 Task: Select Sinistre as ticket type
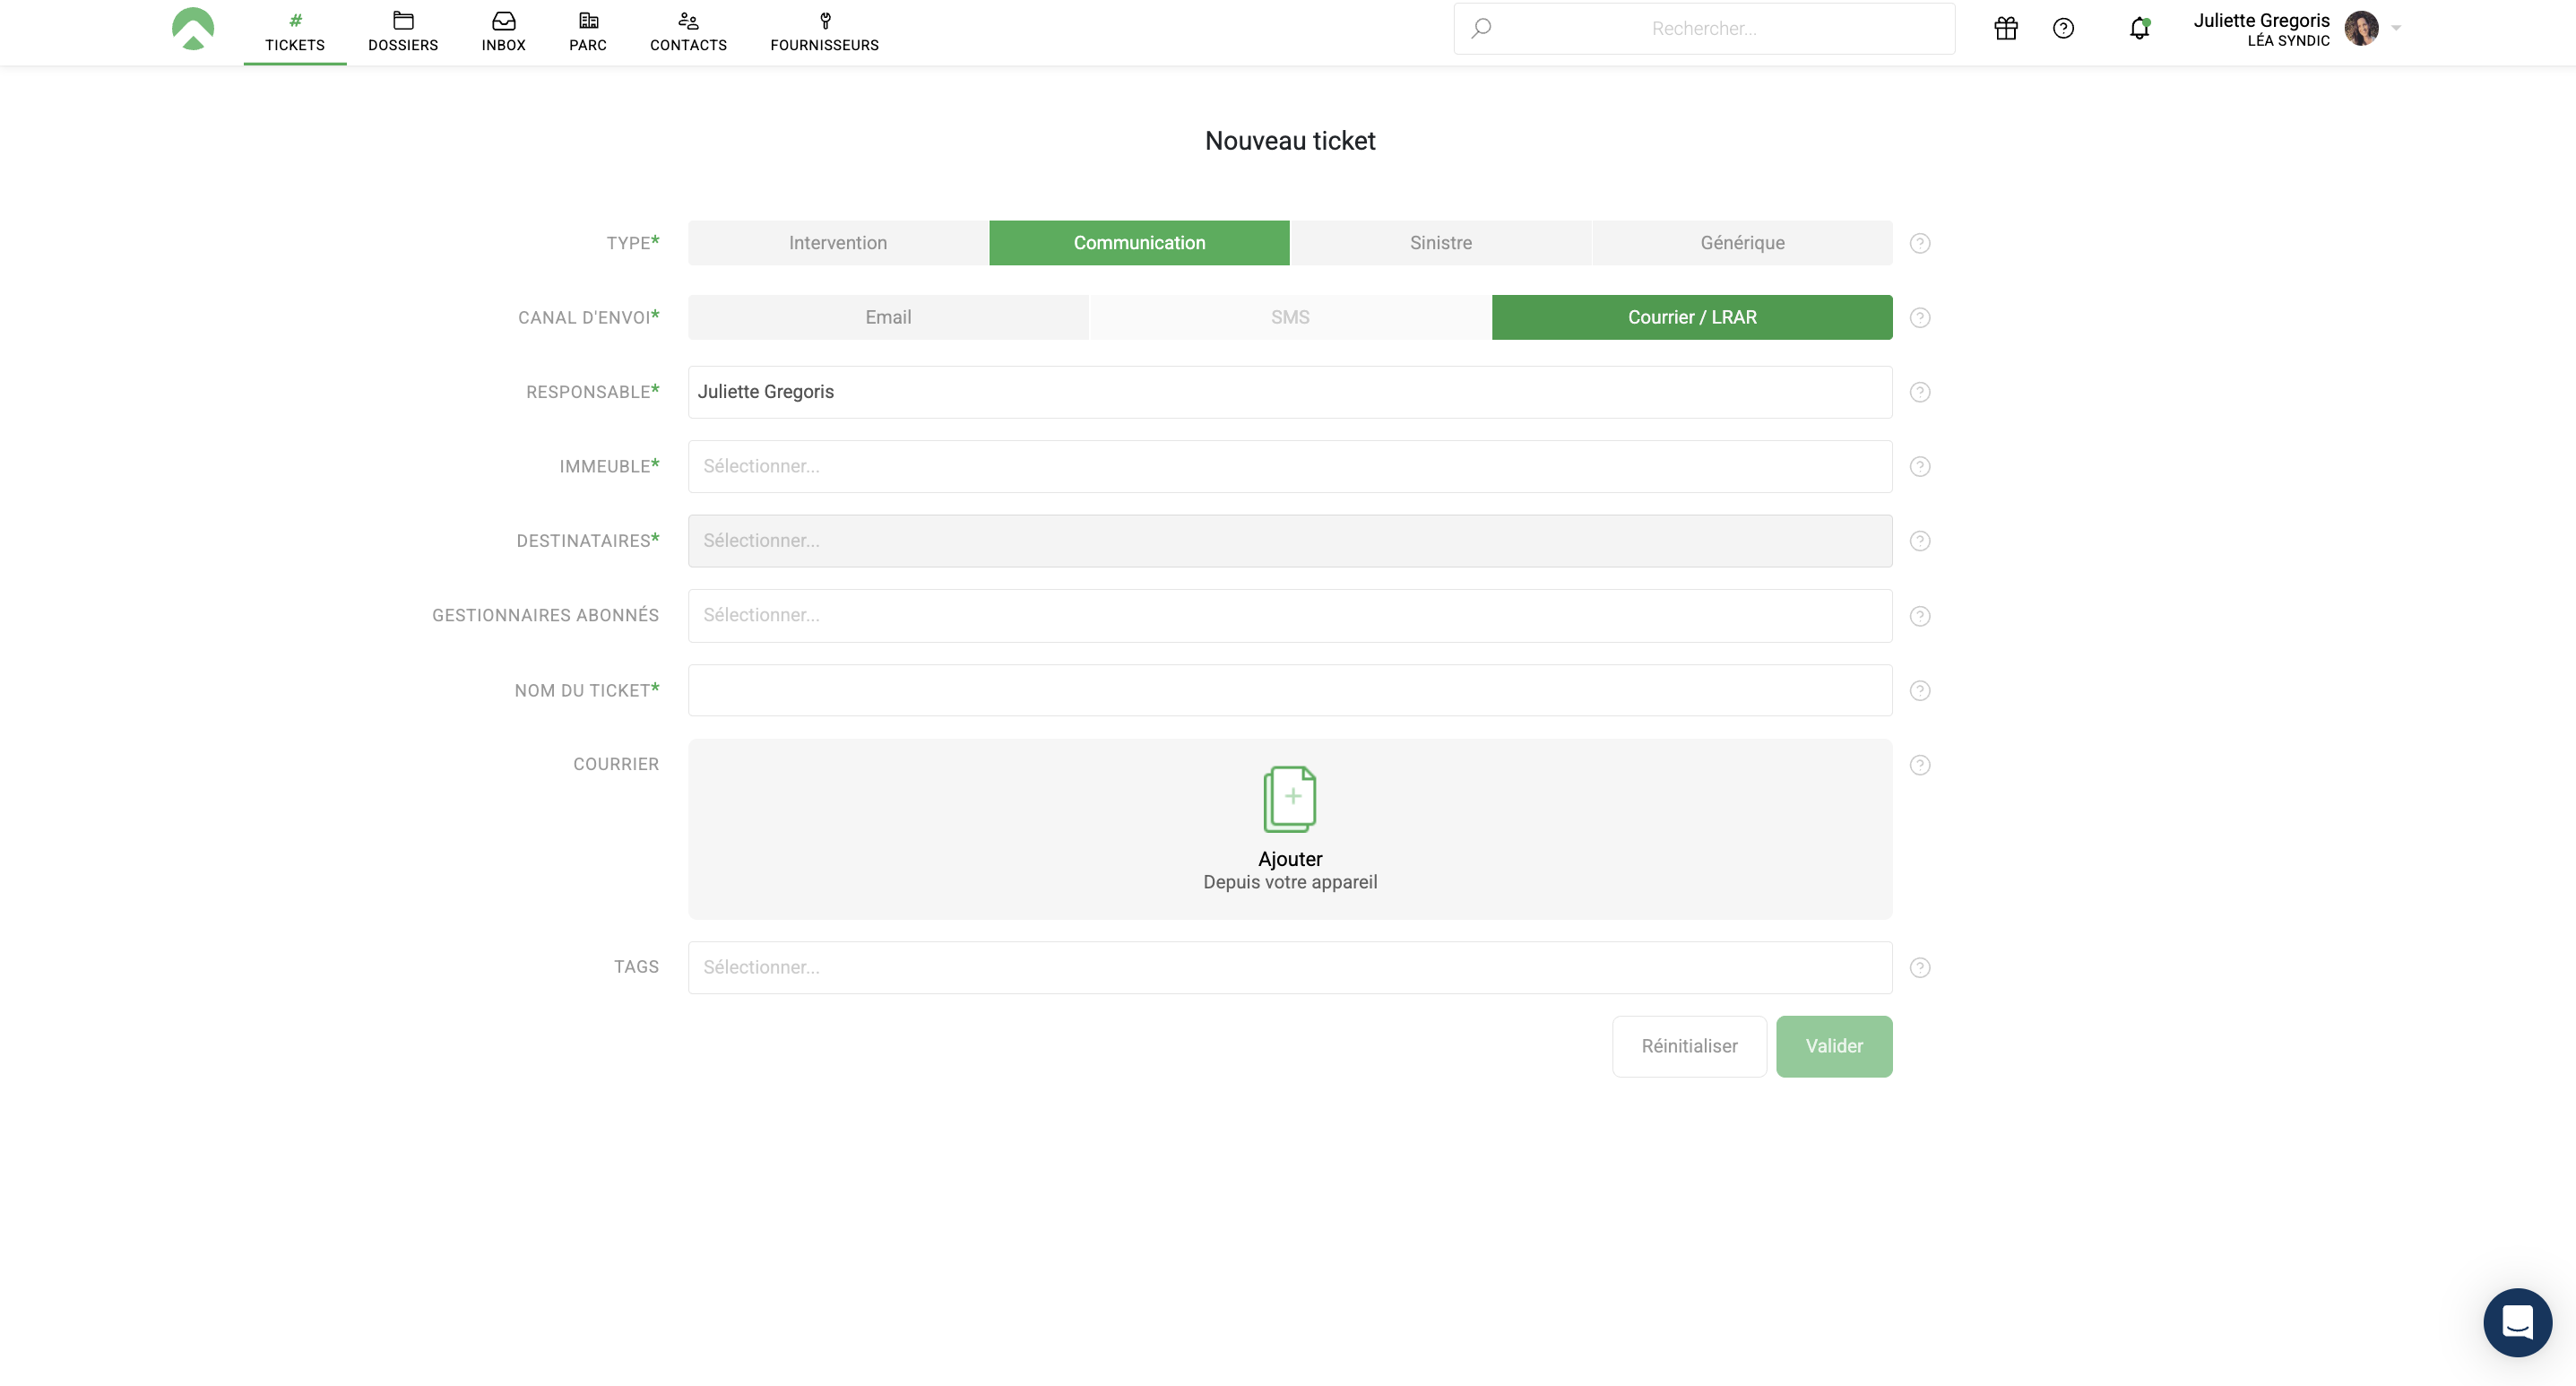point(1440,243)
